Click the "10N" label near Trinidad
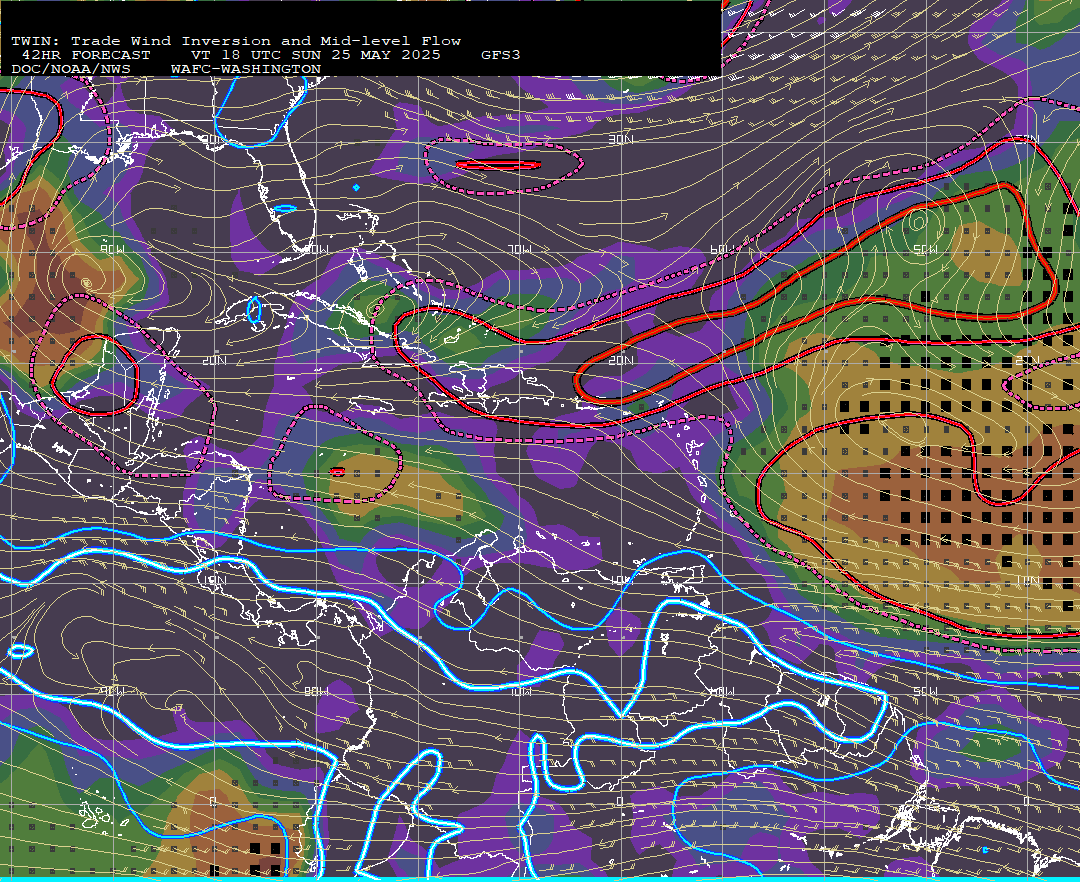This screenshot has width=1080, height=882. (621, 580)
